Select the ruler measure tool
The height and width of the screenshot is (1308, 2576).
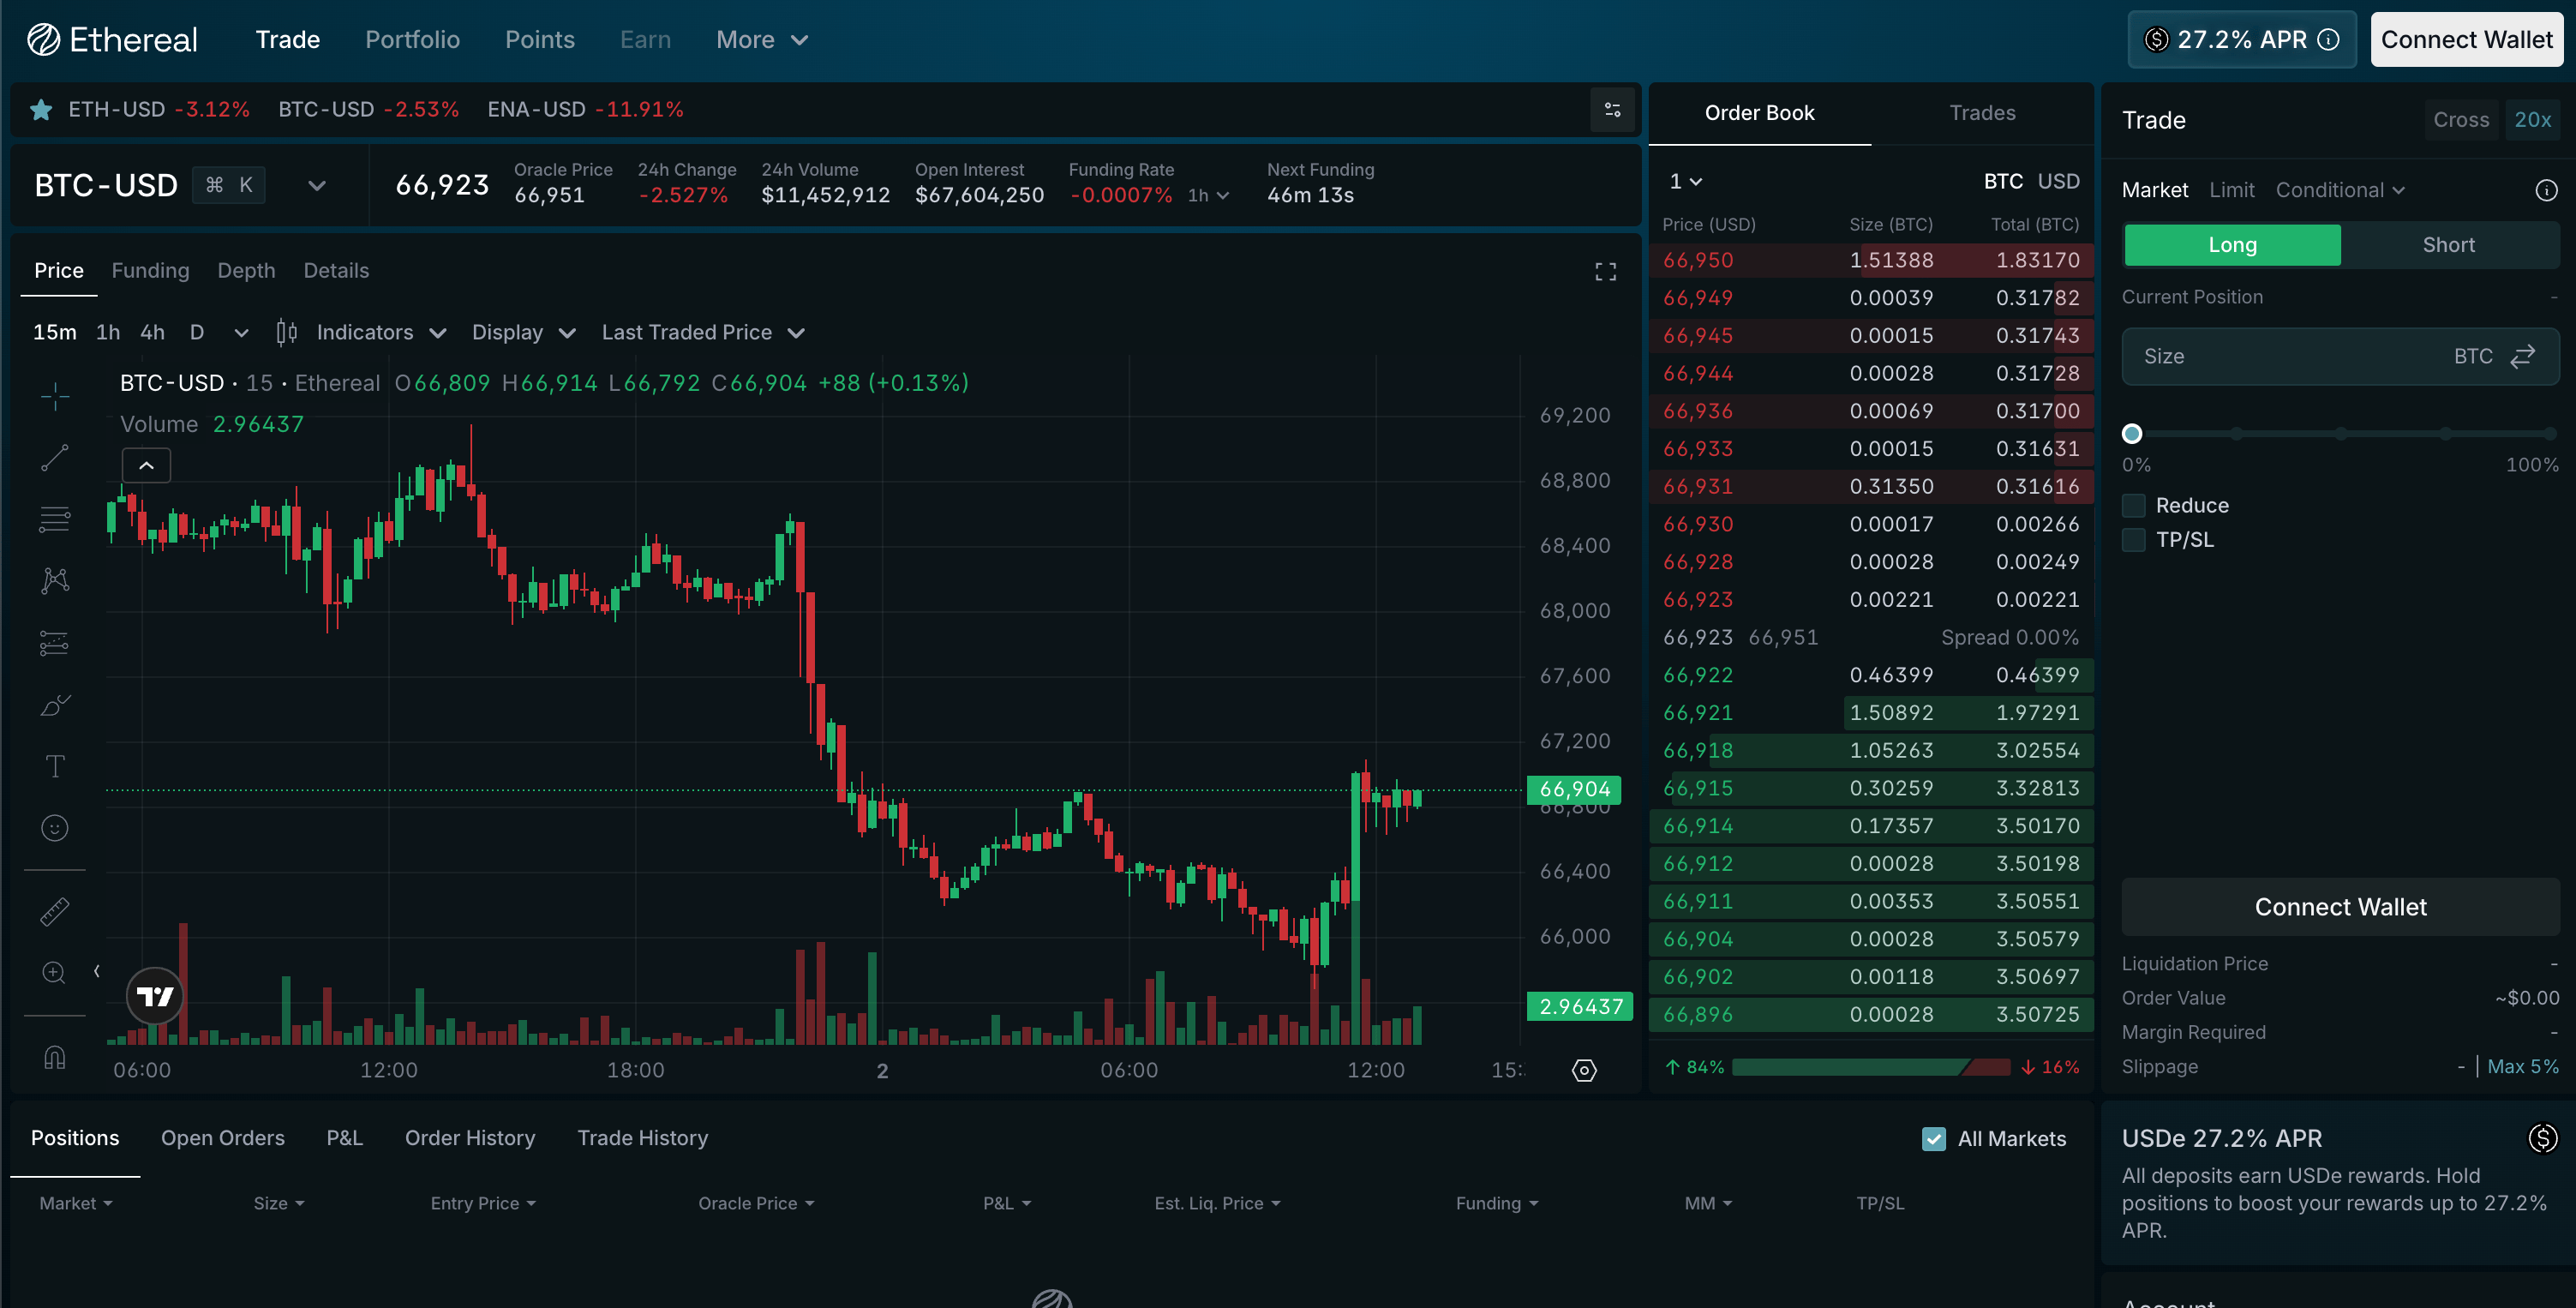(x=55, y=911)
